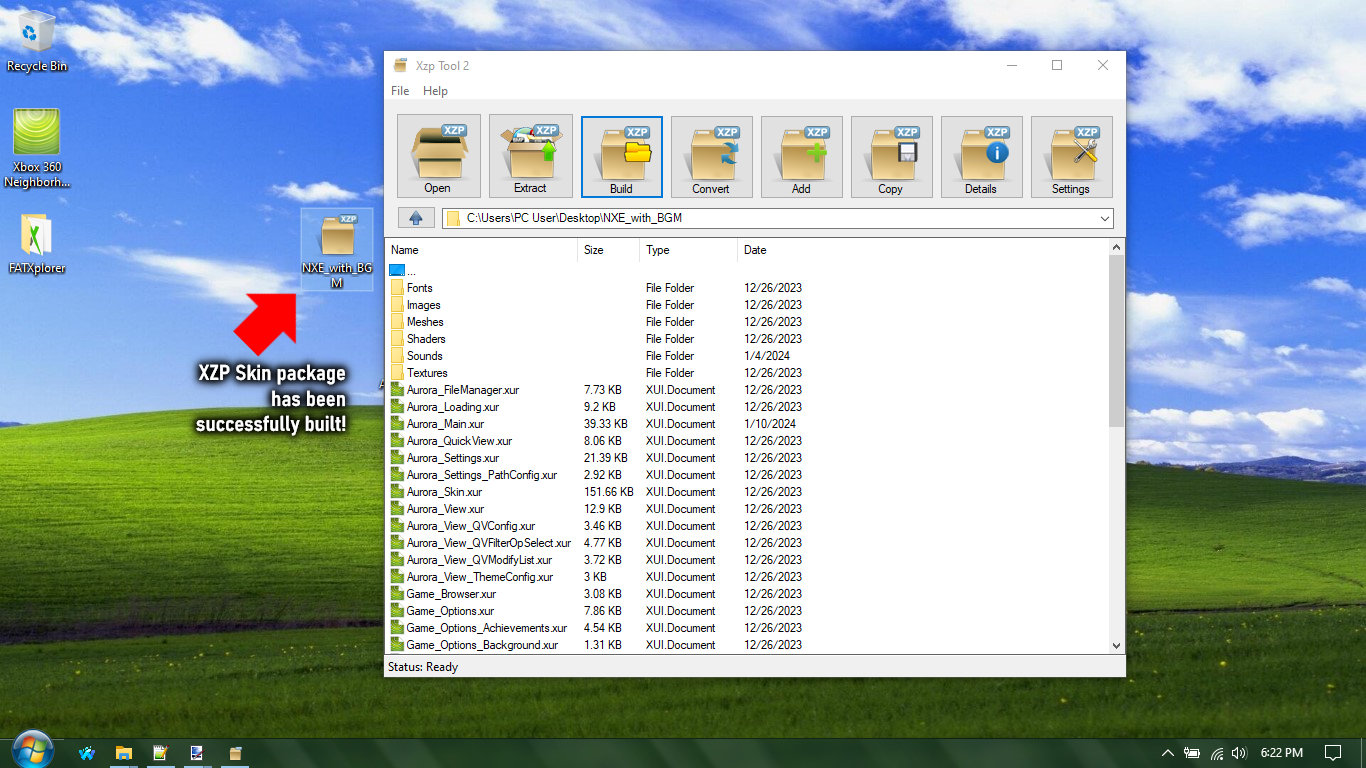This screenshot has height=768, width=1366.
Task: Select the Images folder row
Action: click(747, 305)
